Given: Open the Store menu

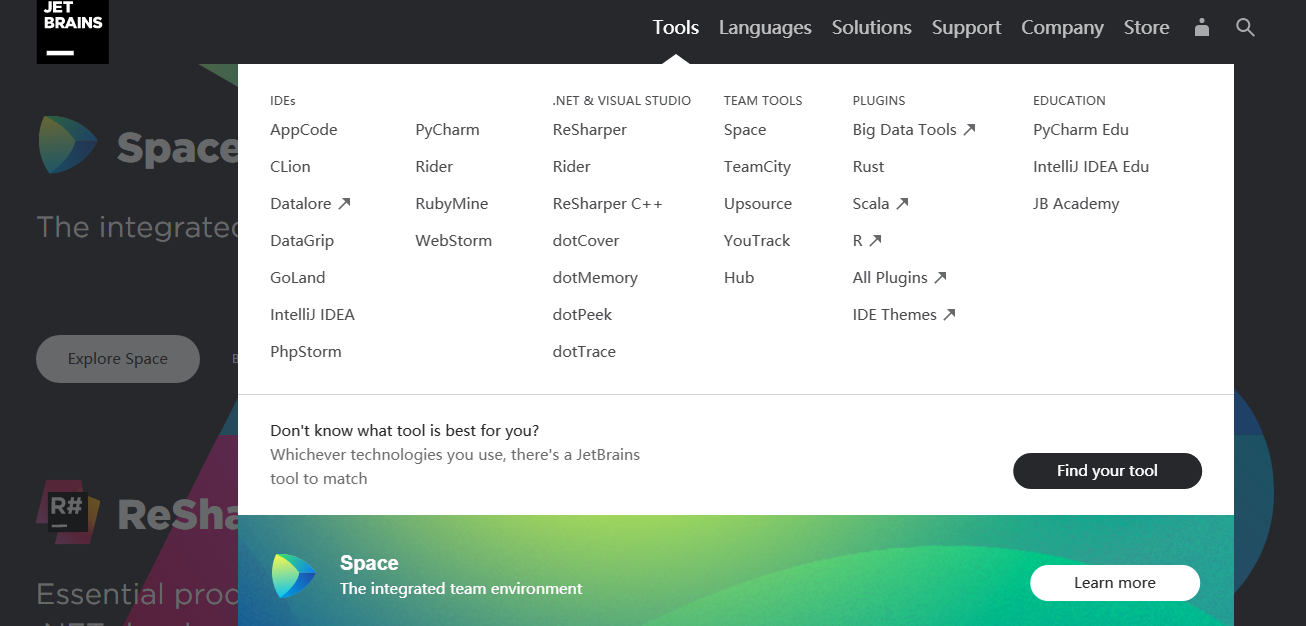Looking at the screenshot, I should (1145, 27).
